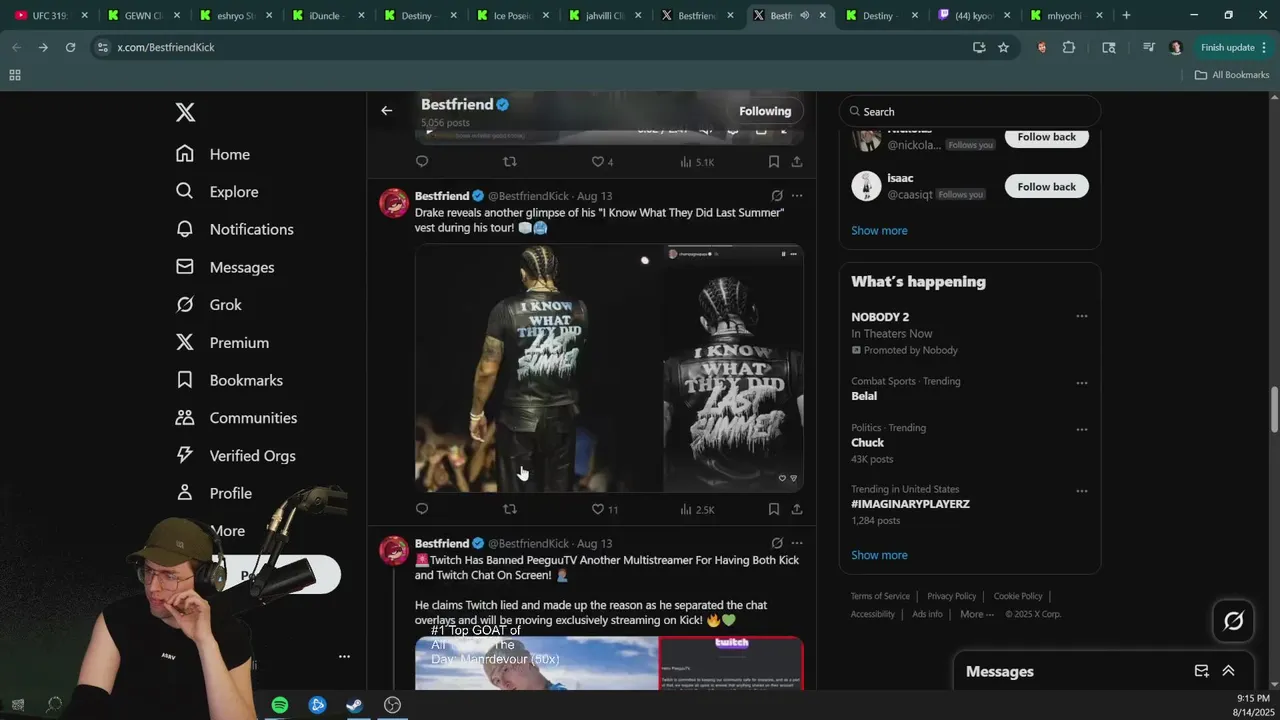Share the top video post

pos(797,162)
